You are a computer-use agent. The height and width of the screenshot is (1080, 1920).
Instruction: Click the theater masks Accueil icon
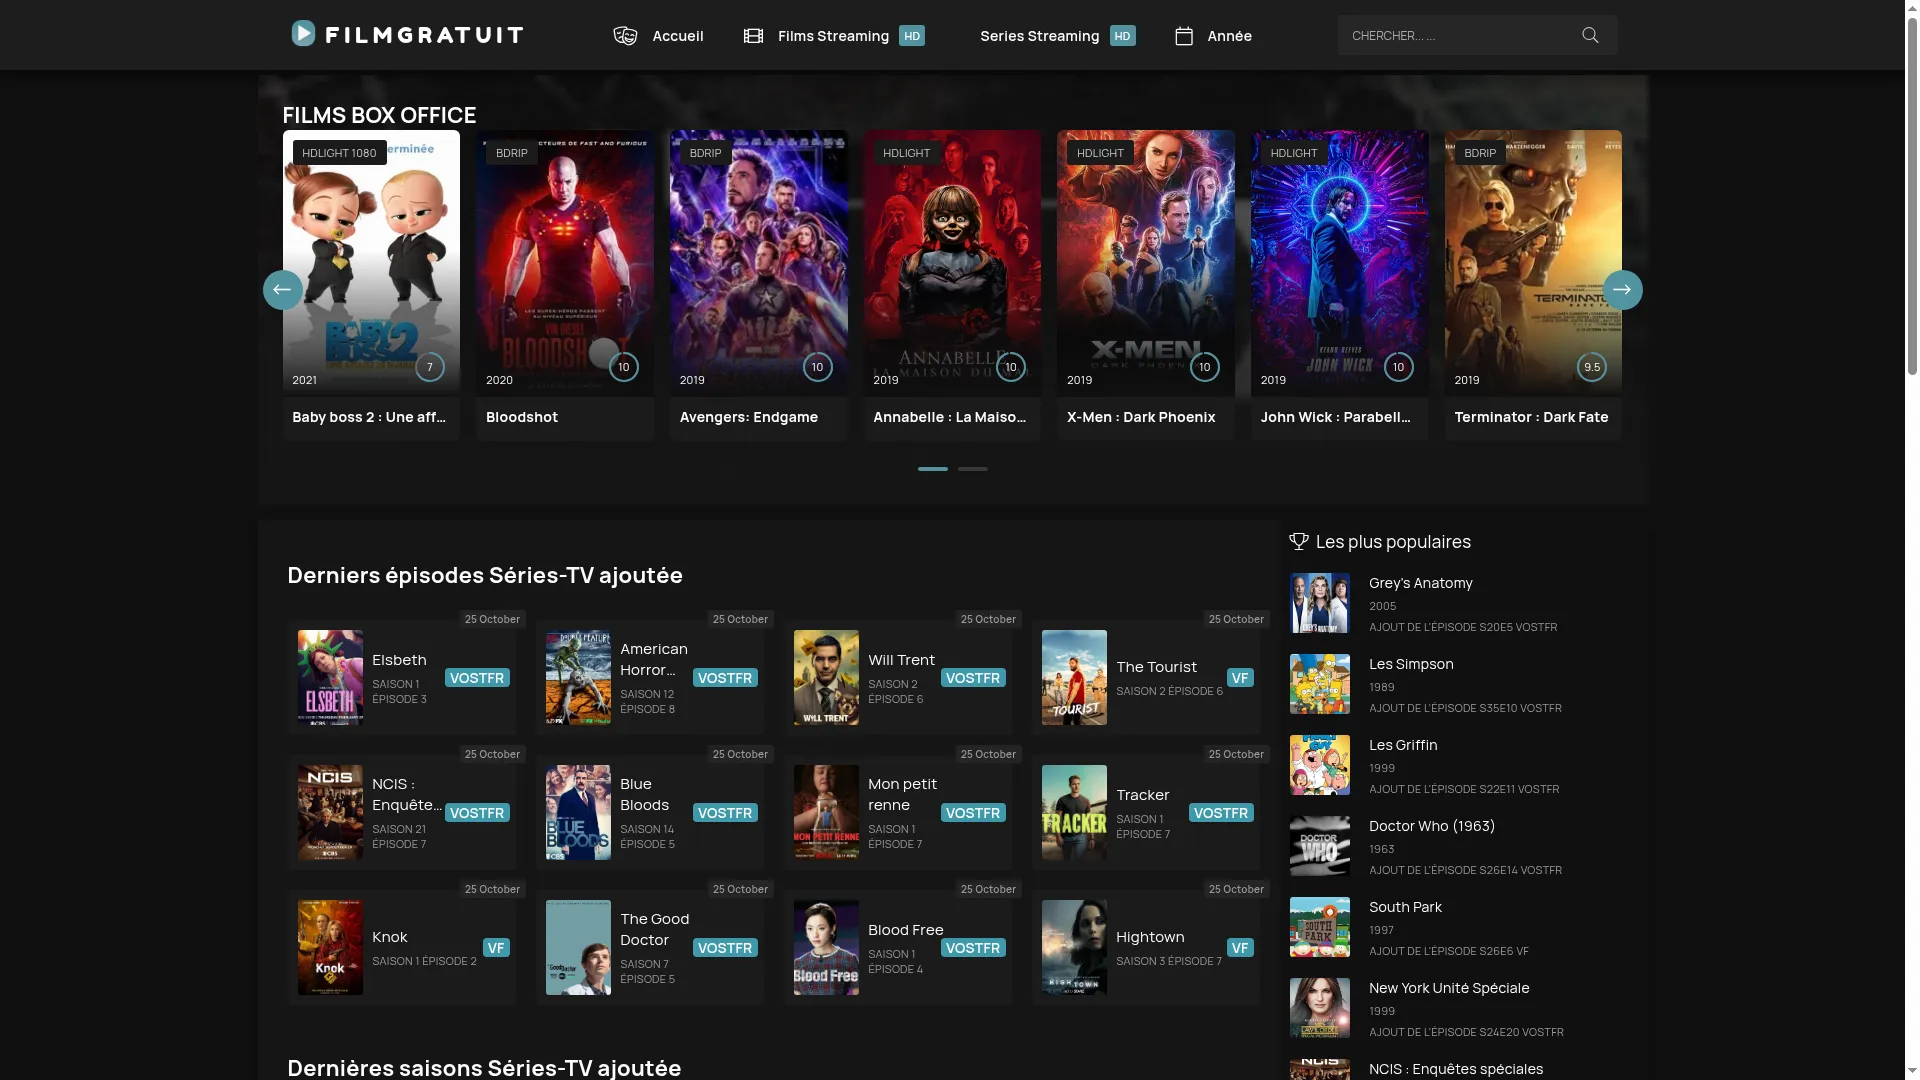click(625, 36)
